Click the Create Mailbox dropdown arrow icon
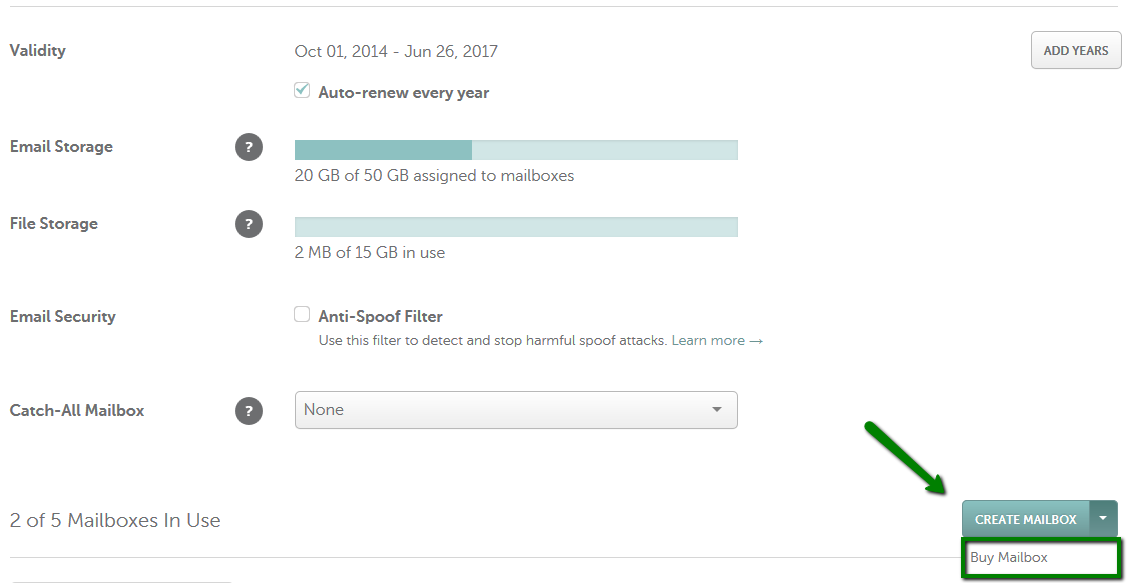Screen dimensions: 1131x583 [1103, 519]
